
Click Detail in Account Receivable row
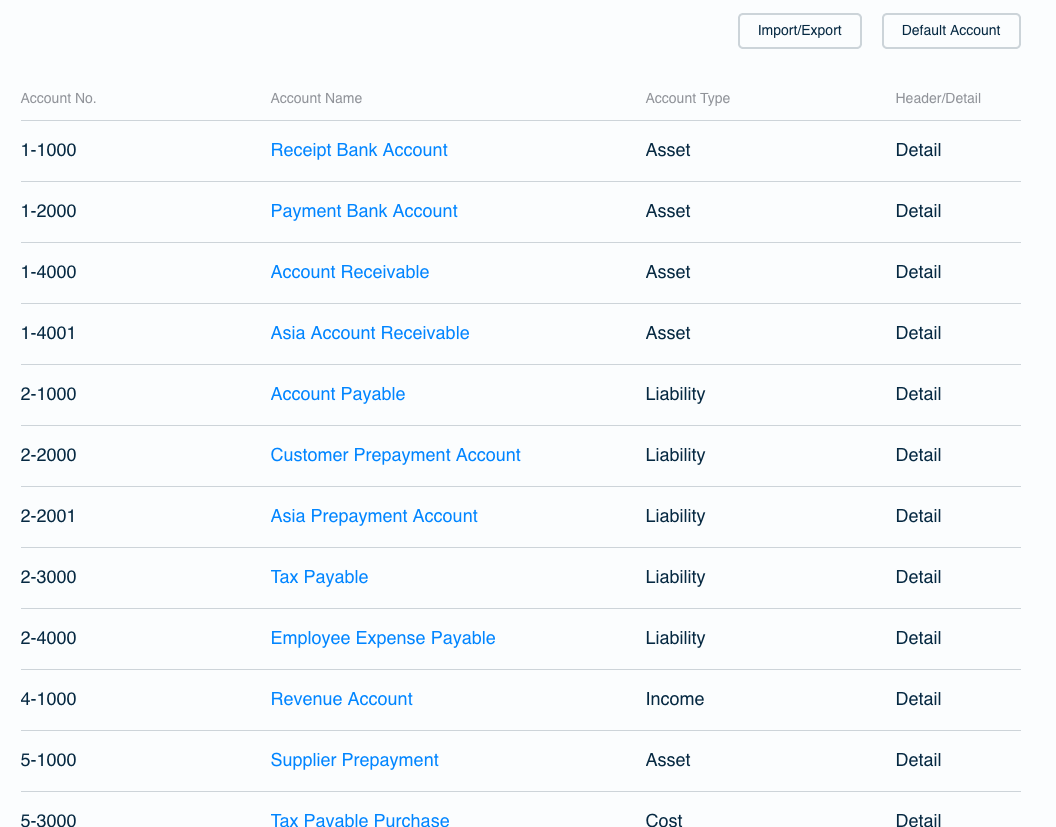918,272
